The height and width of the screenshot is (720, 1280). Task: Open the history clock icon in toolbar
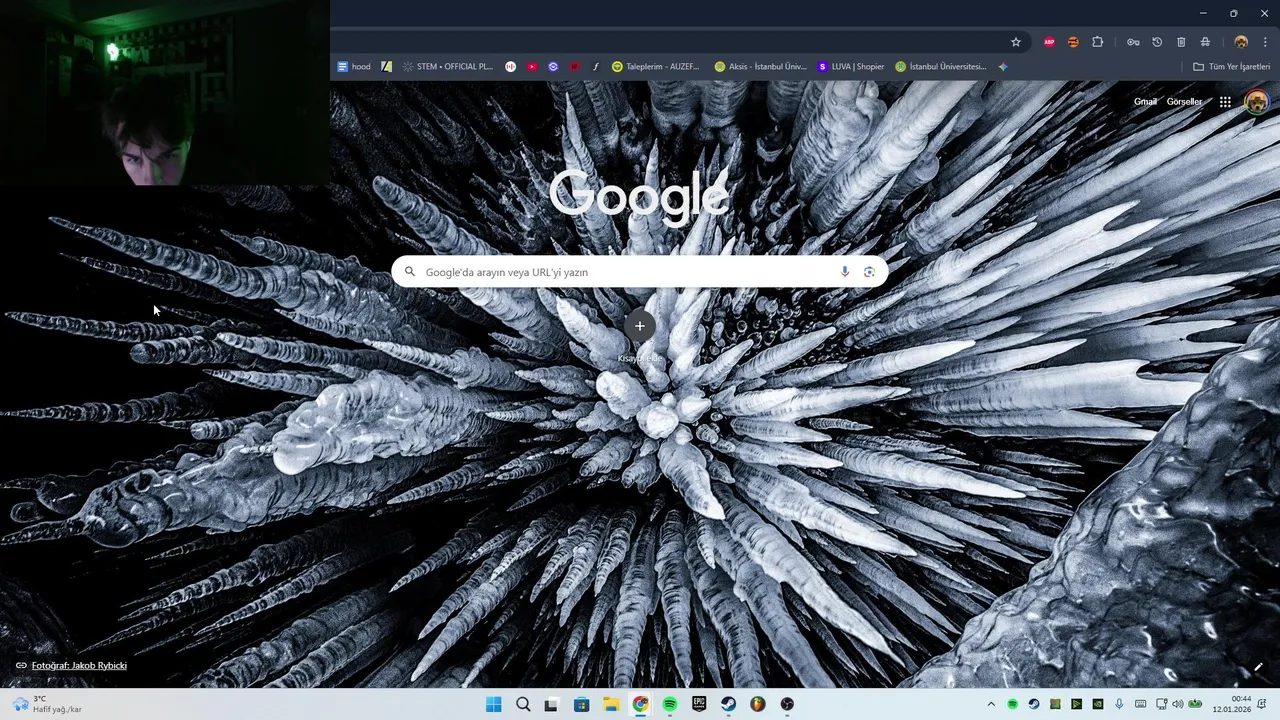pos(1157,42)
